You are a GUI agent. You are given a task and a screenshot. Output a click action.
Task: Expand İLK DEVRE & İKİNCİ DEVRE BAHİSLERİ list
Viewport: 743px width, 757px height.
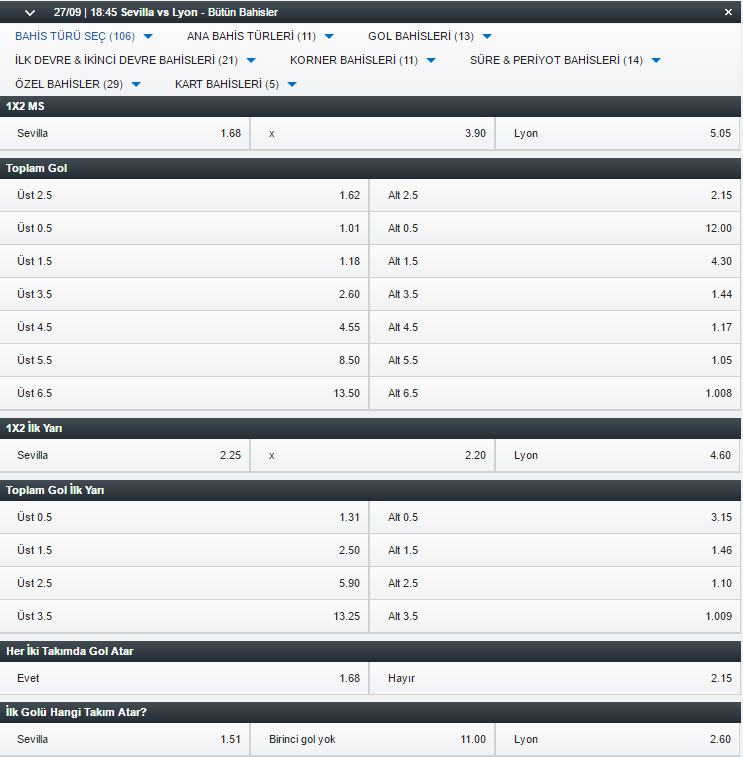pyautogui.click(x=135, y=60)
